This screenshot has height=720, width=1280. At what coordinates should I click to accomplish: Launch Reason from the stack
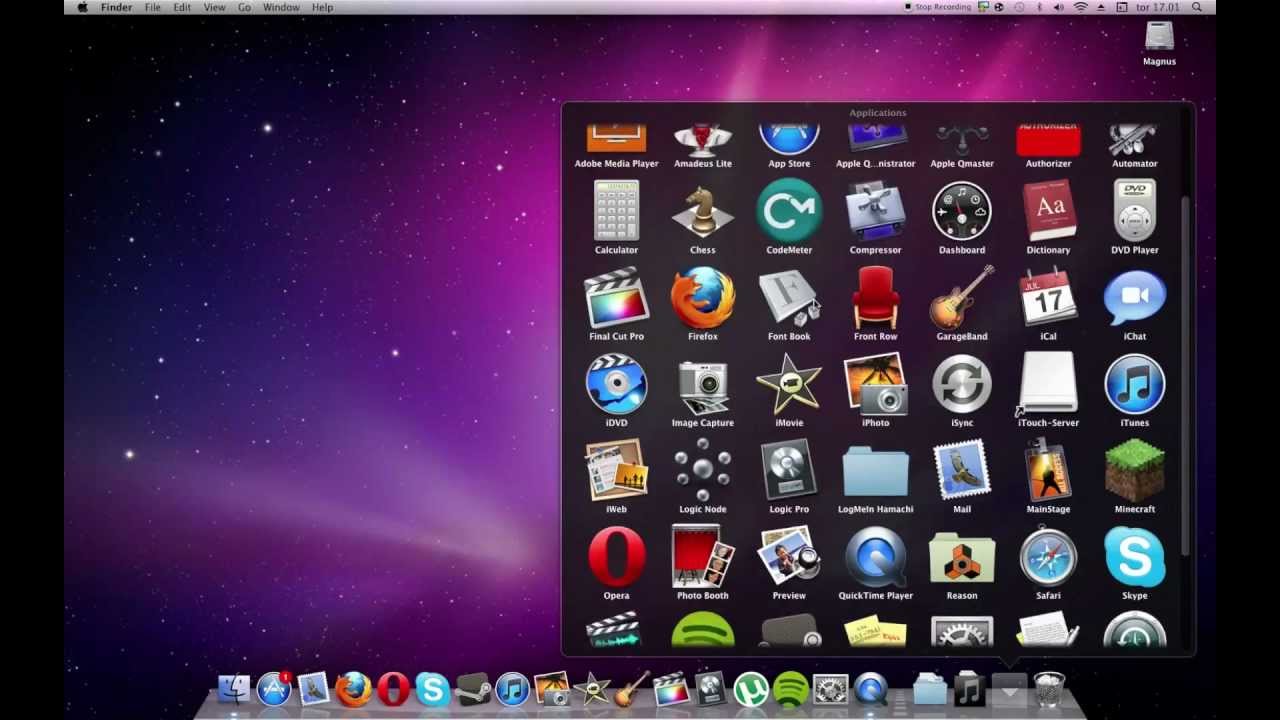coord(962,558)
